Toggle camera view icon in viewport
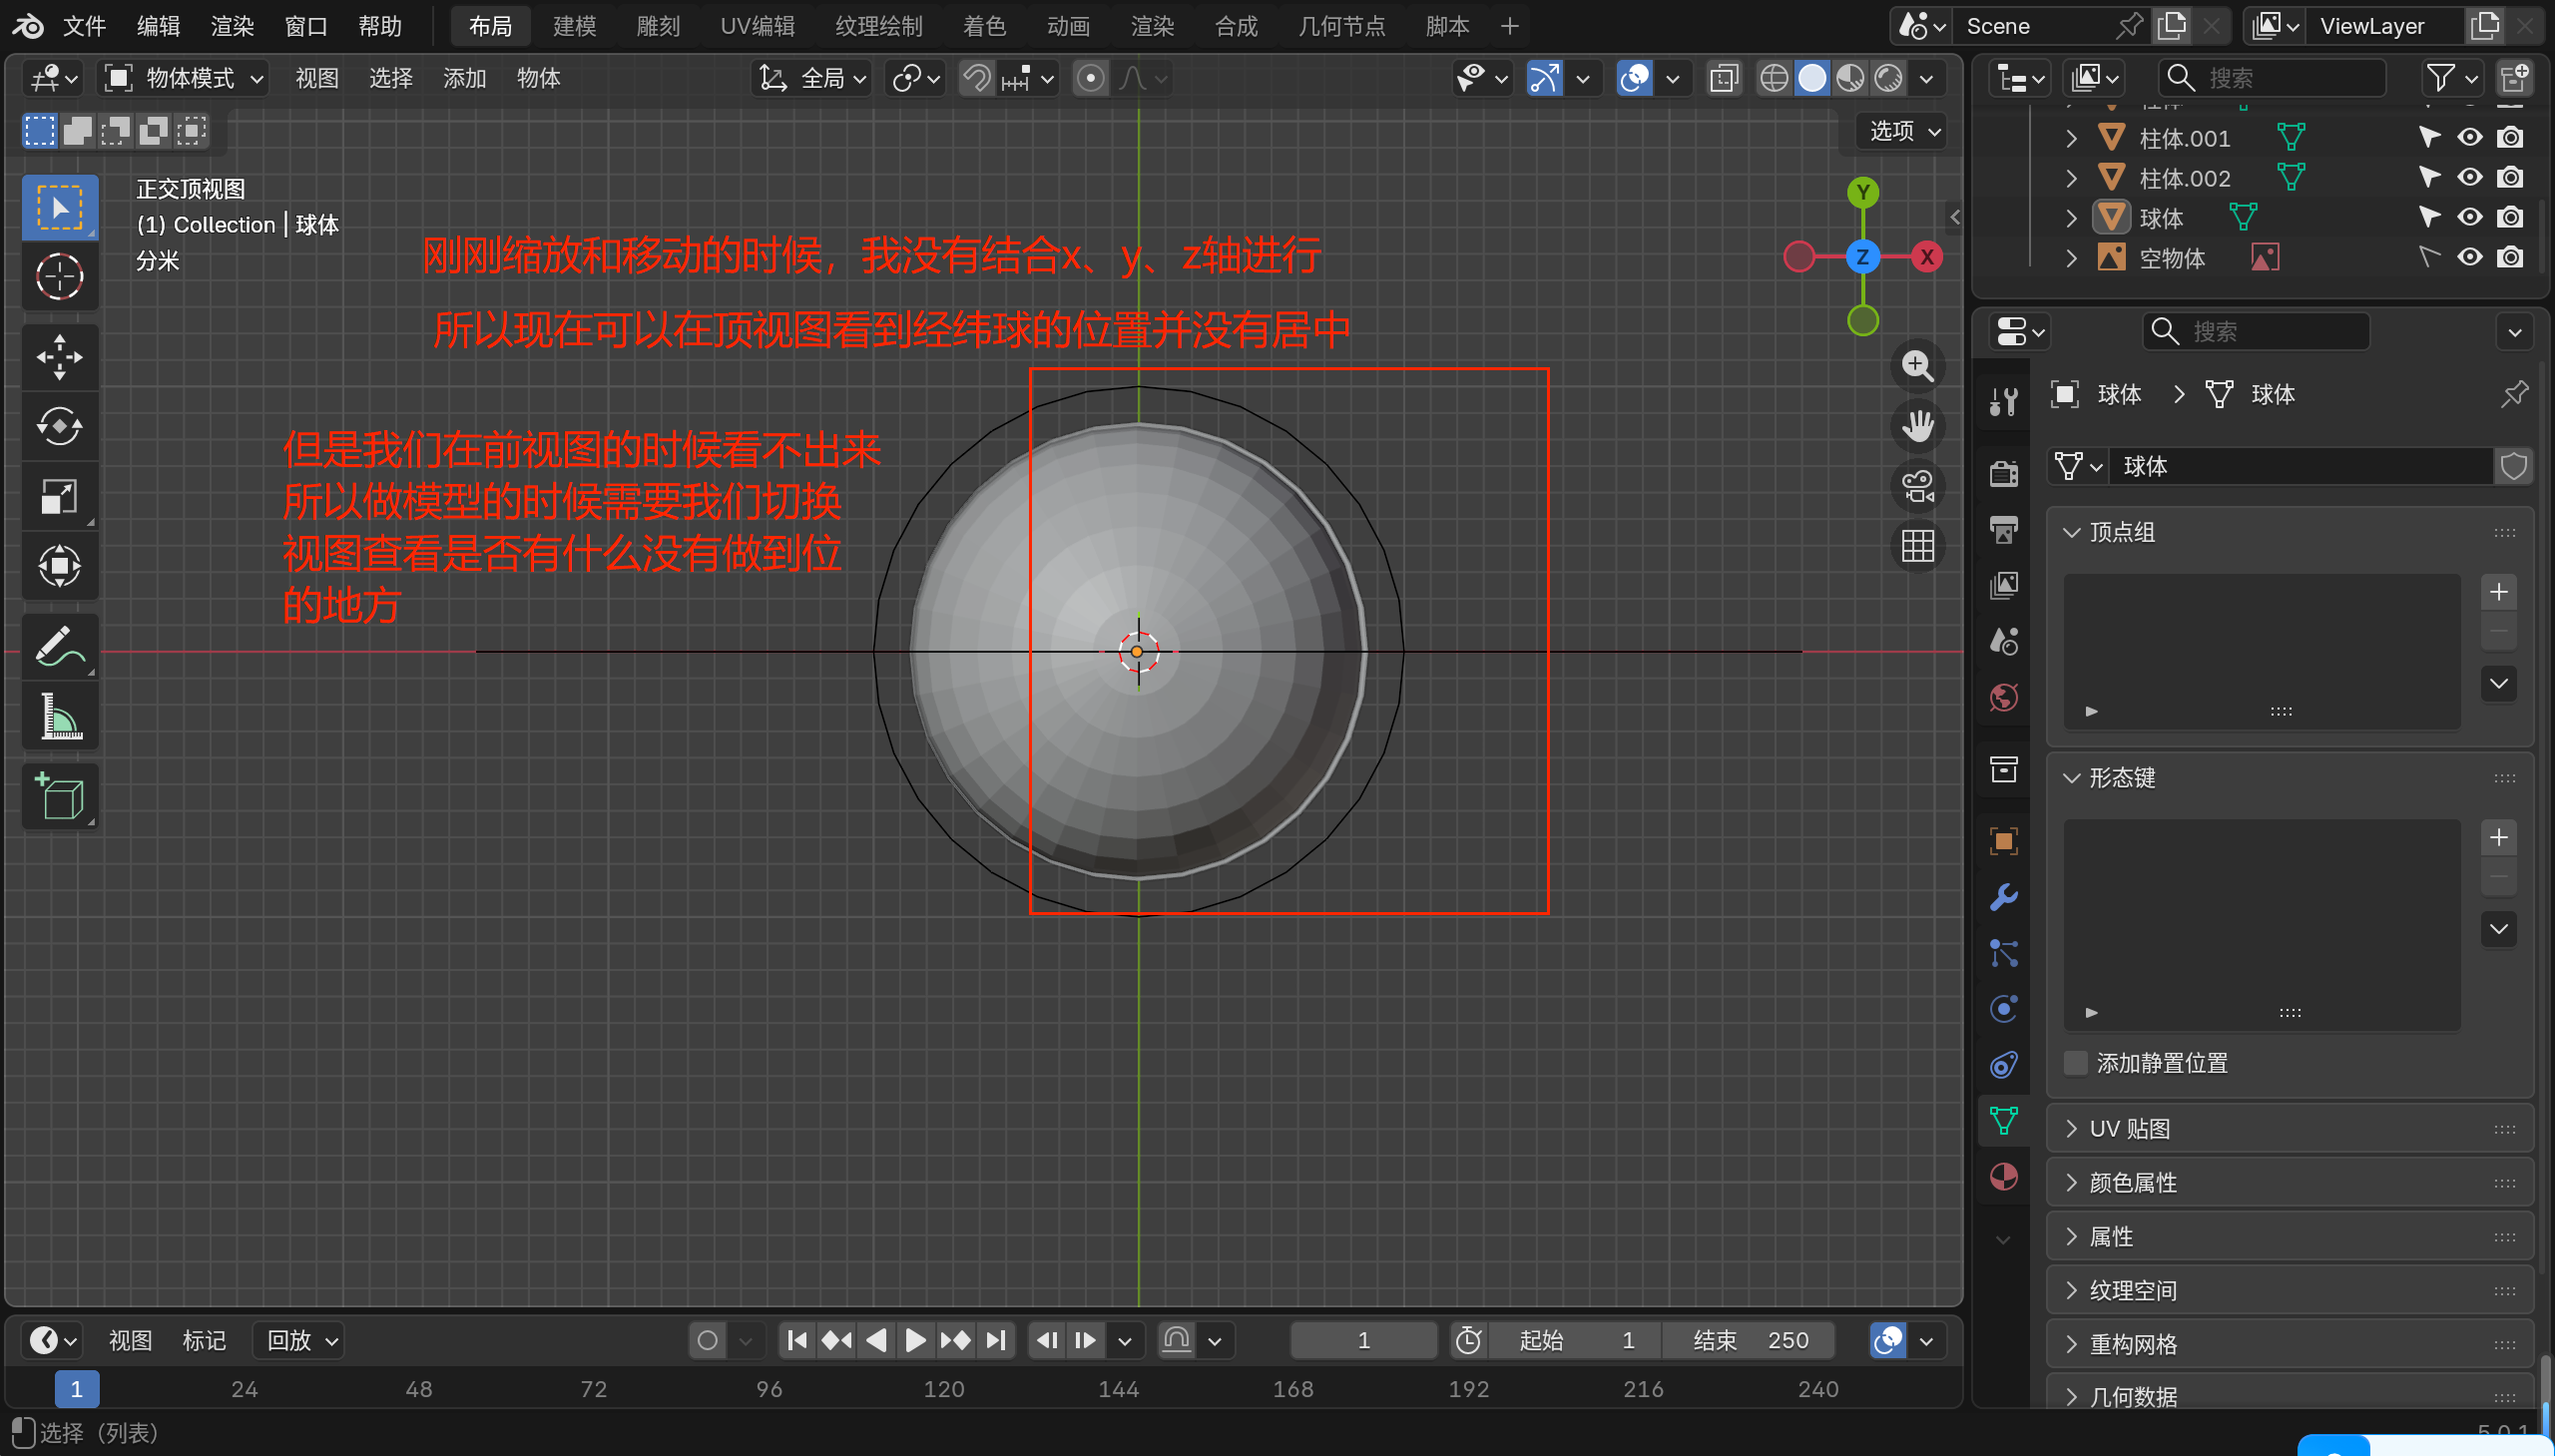 (1917, 487)
